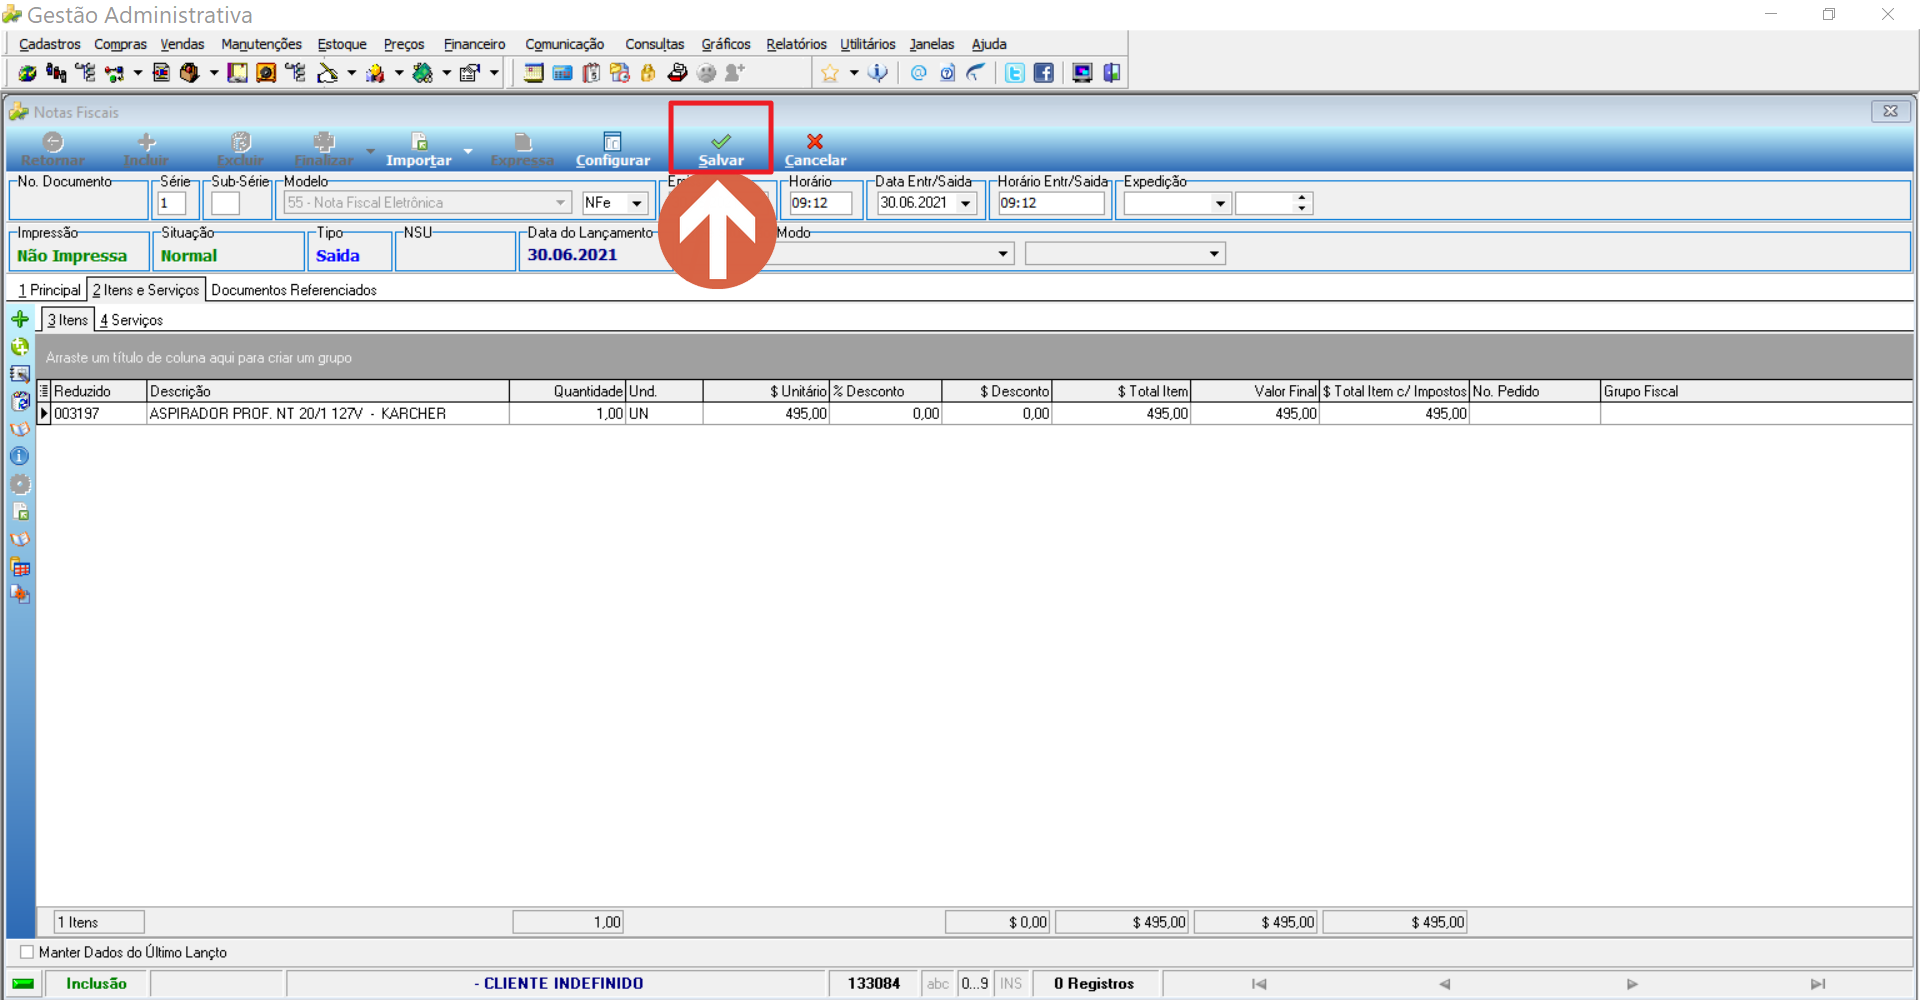Viewport: 1920px width, 1000px height.
Task: Click the green plus add-item icon
Action: tap(20, 319)
